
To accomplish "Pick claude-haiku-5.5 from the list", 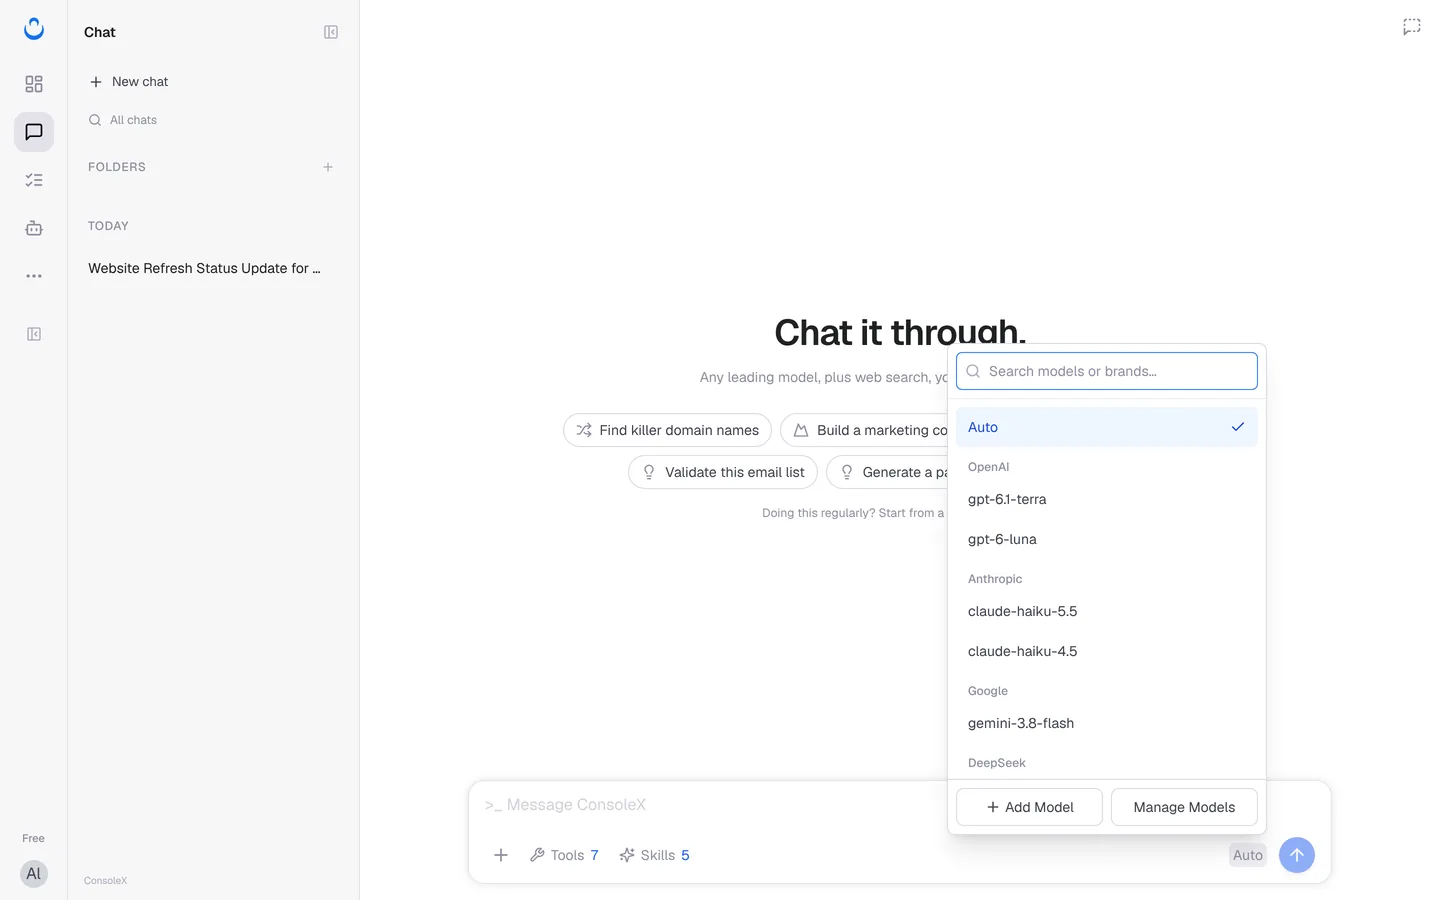I will [x=1107, y=611].
